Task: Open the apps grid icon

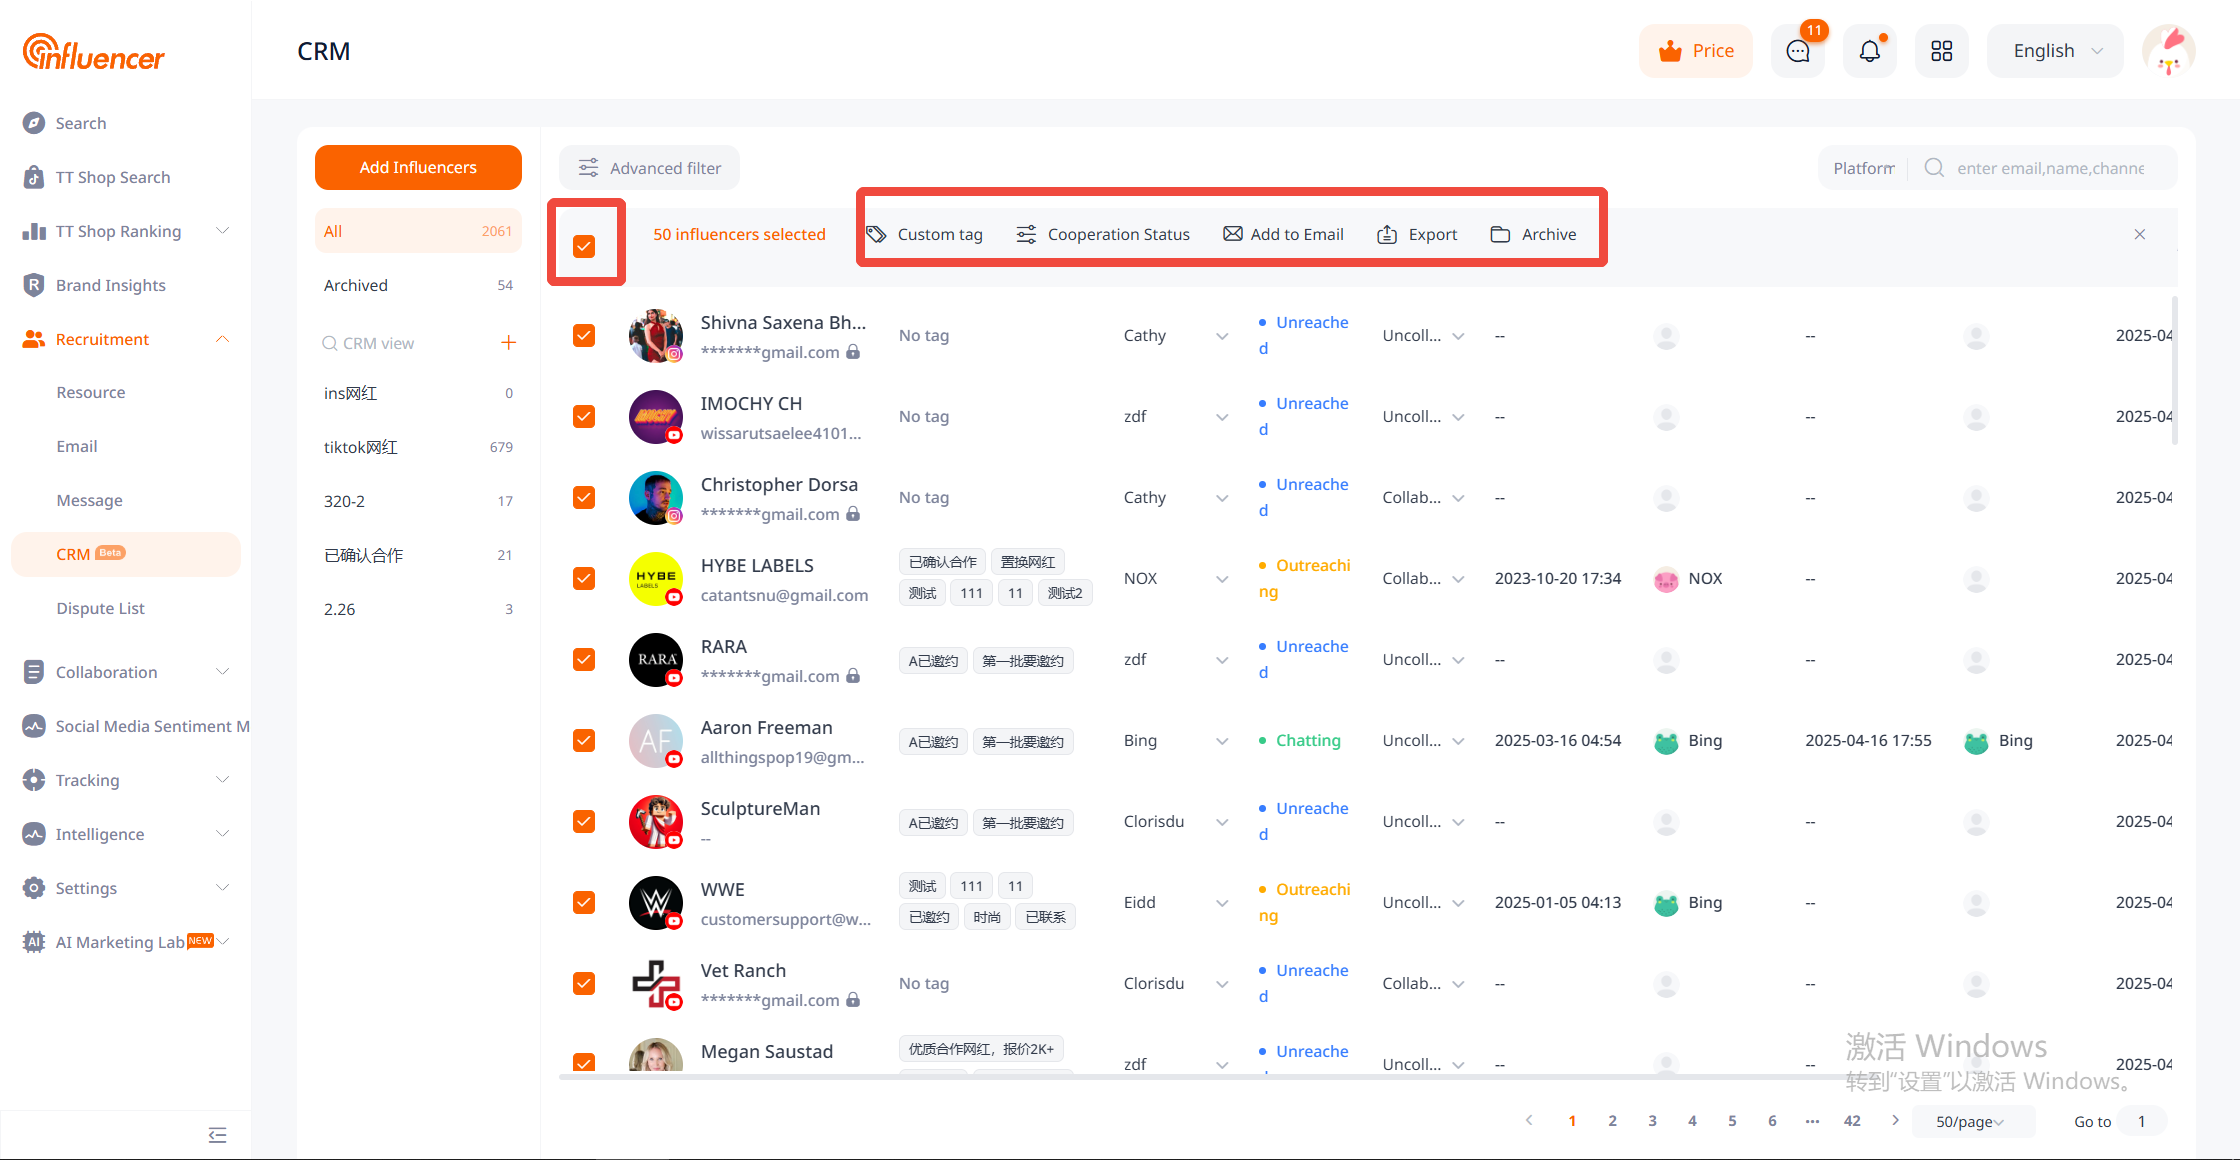Action: pyautogui.click(x=1941, y=51)
